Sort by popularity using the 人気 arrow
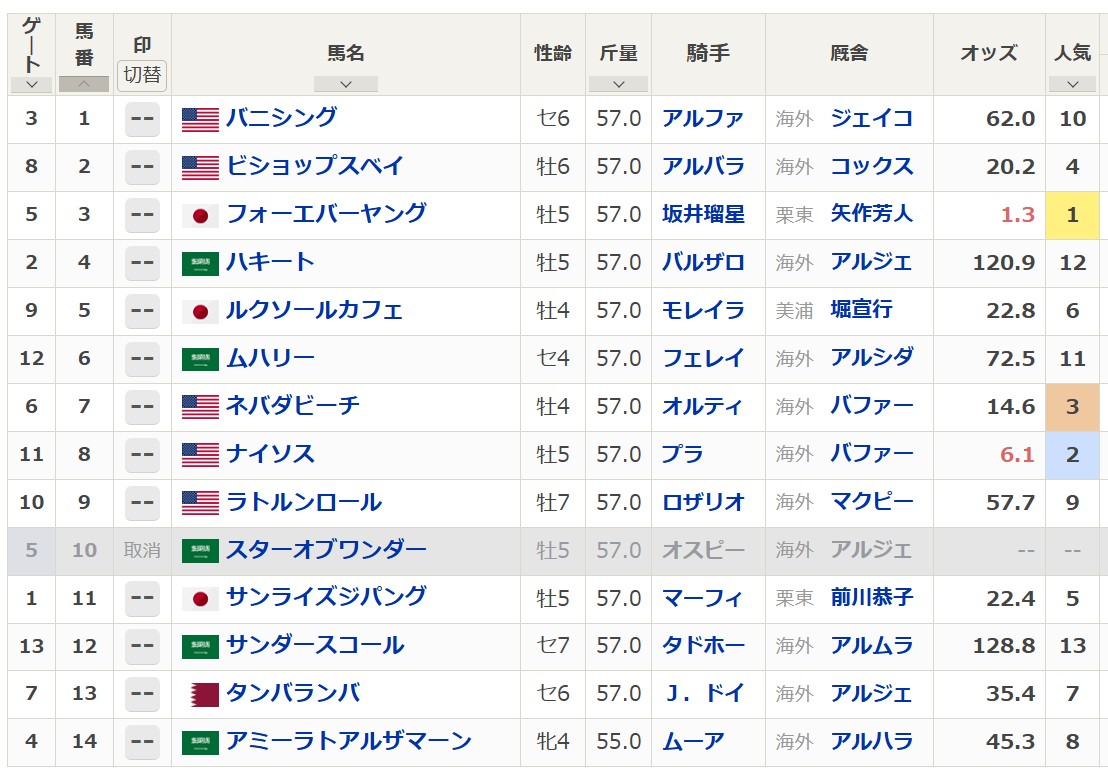Screen dimensions: 1108x768 click(1072, 85)
